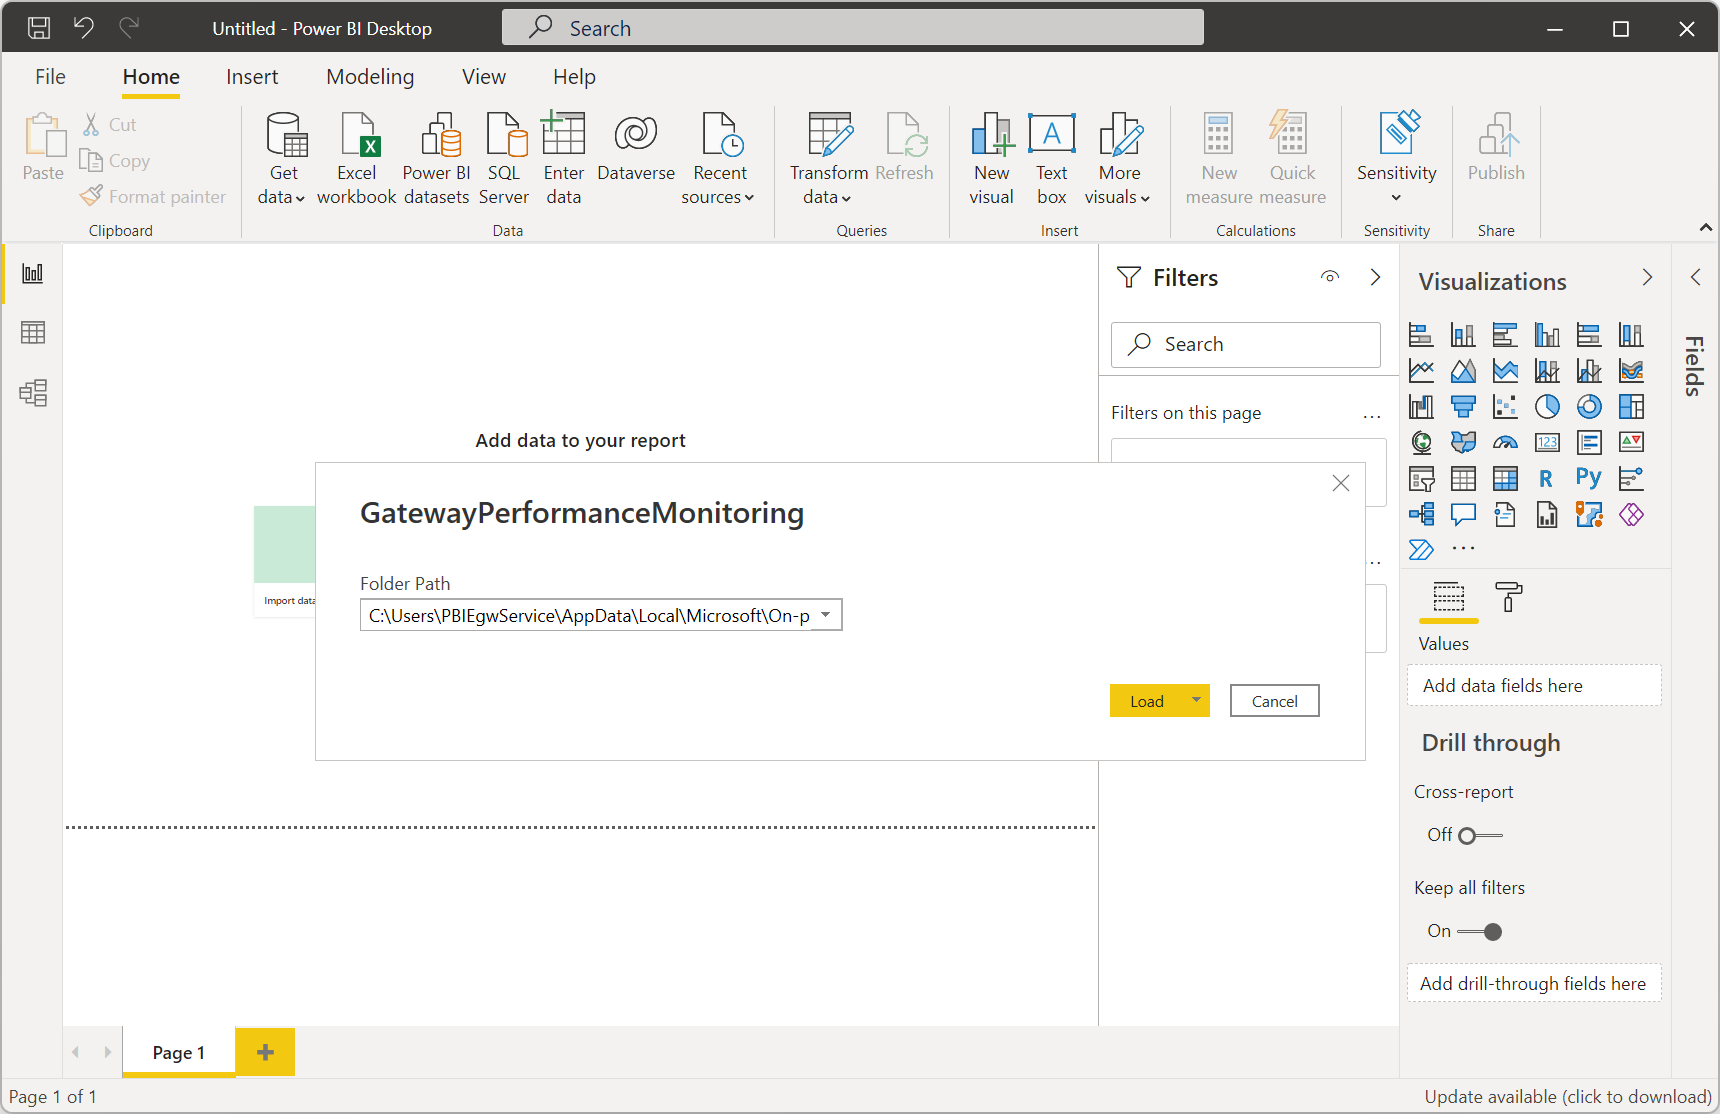This screenshot has height=1114, width=1720.
Task: Select the Donut chart visual
Action: coord(1589,406)
